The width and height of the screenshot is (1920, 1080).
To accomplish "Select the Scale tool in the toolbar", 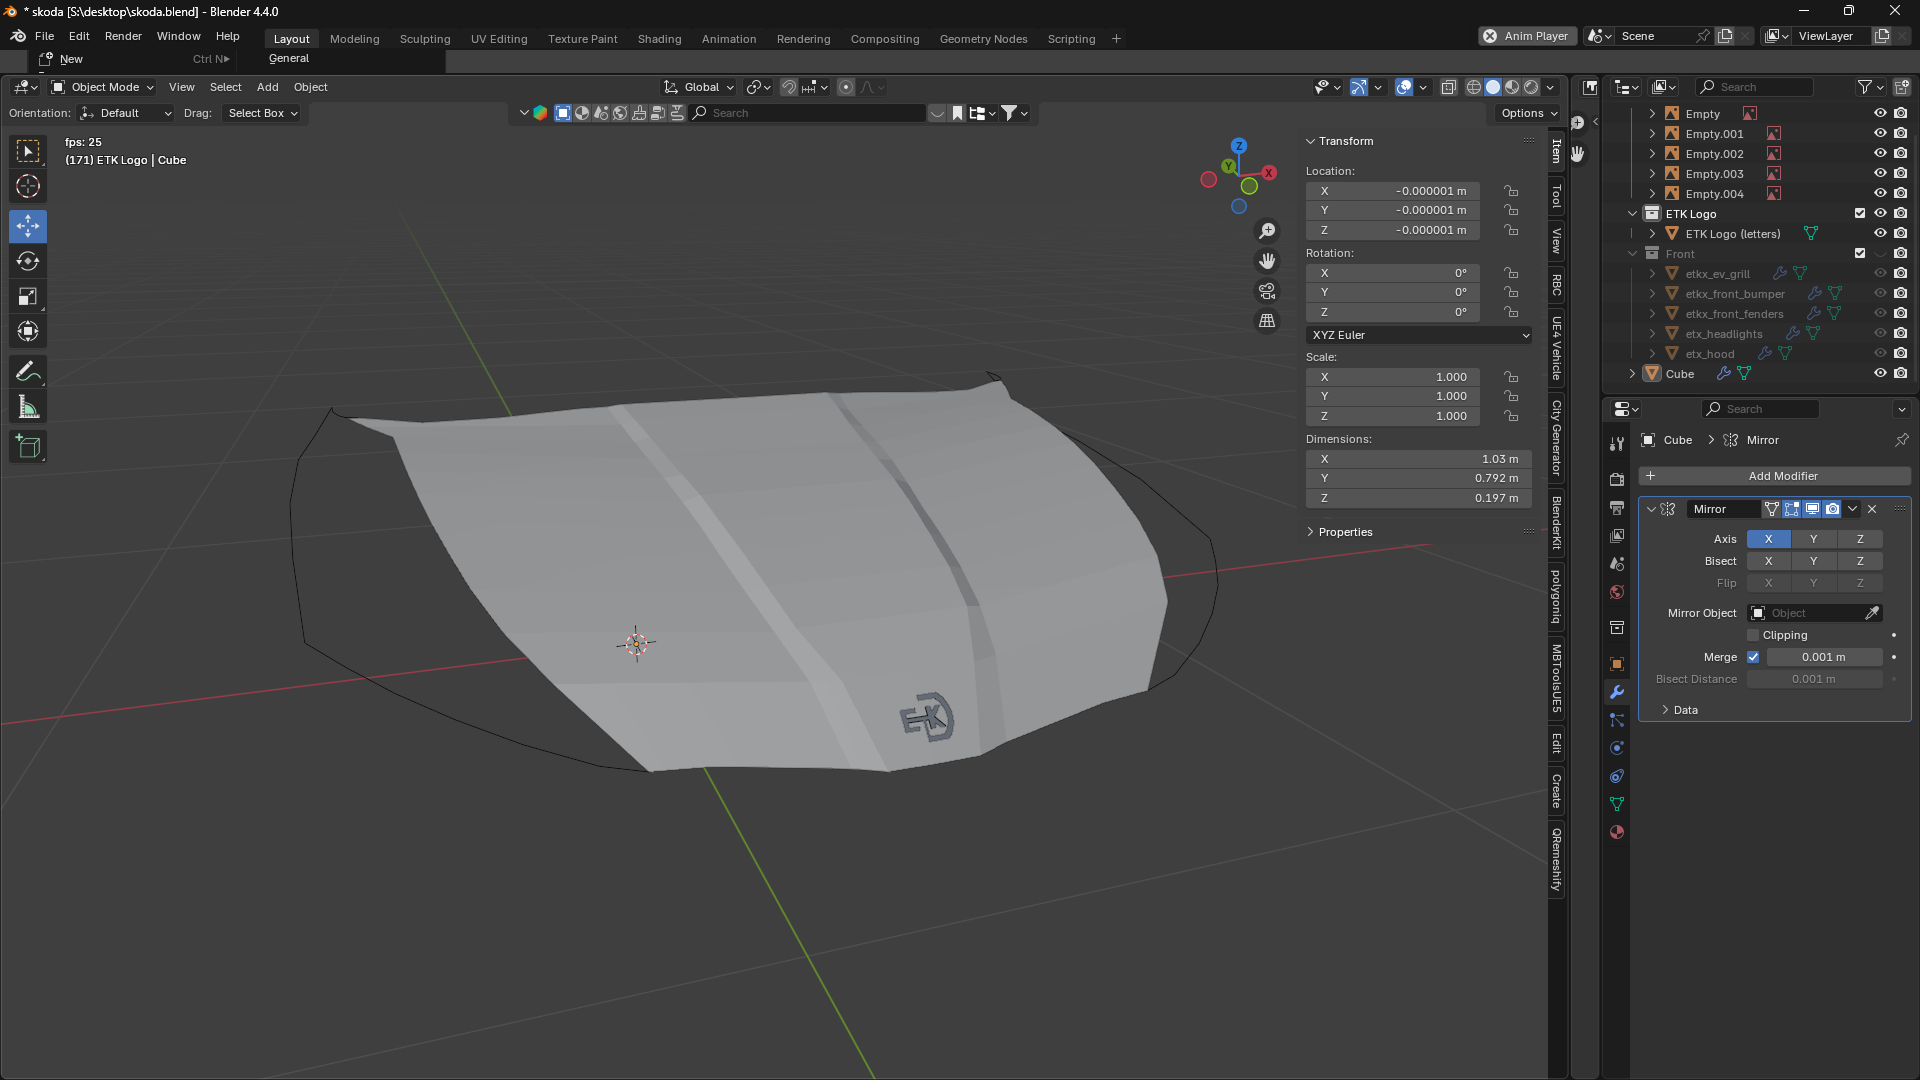I will point(28,296).
